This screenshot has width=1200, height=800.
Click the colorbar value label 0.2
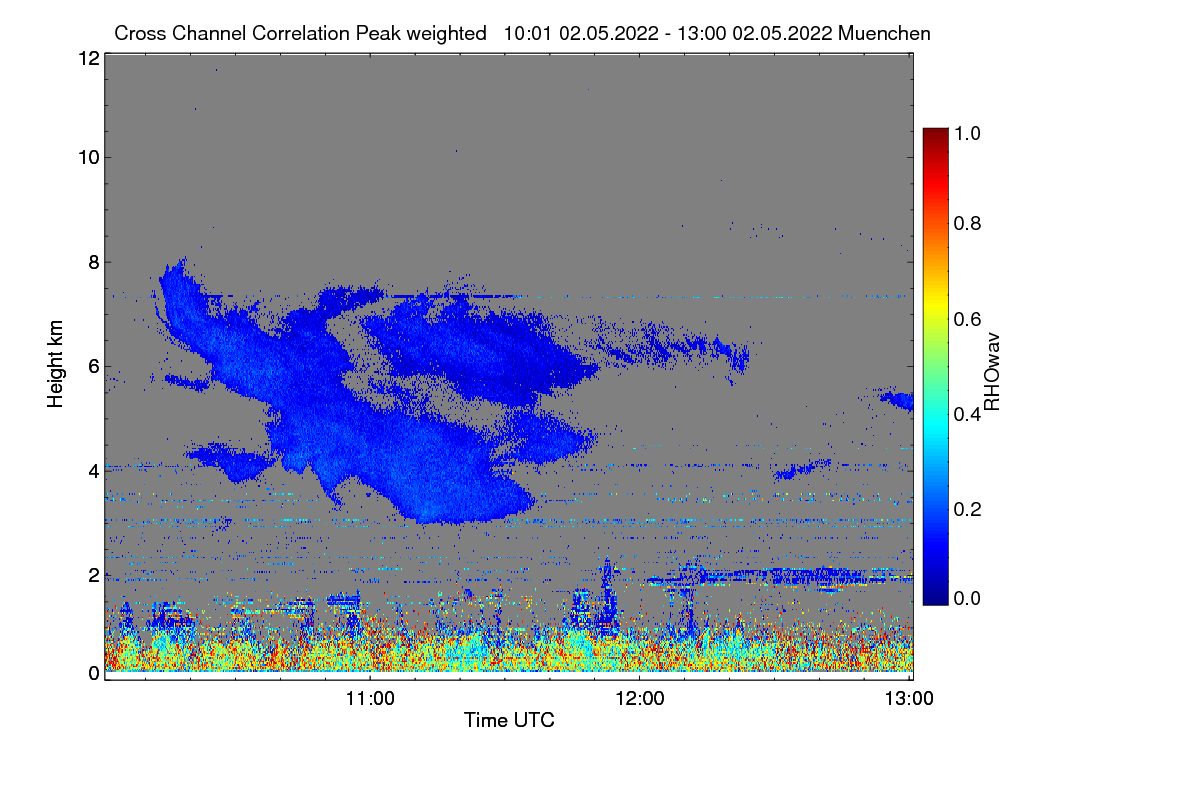[968, 508]
